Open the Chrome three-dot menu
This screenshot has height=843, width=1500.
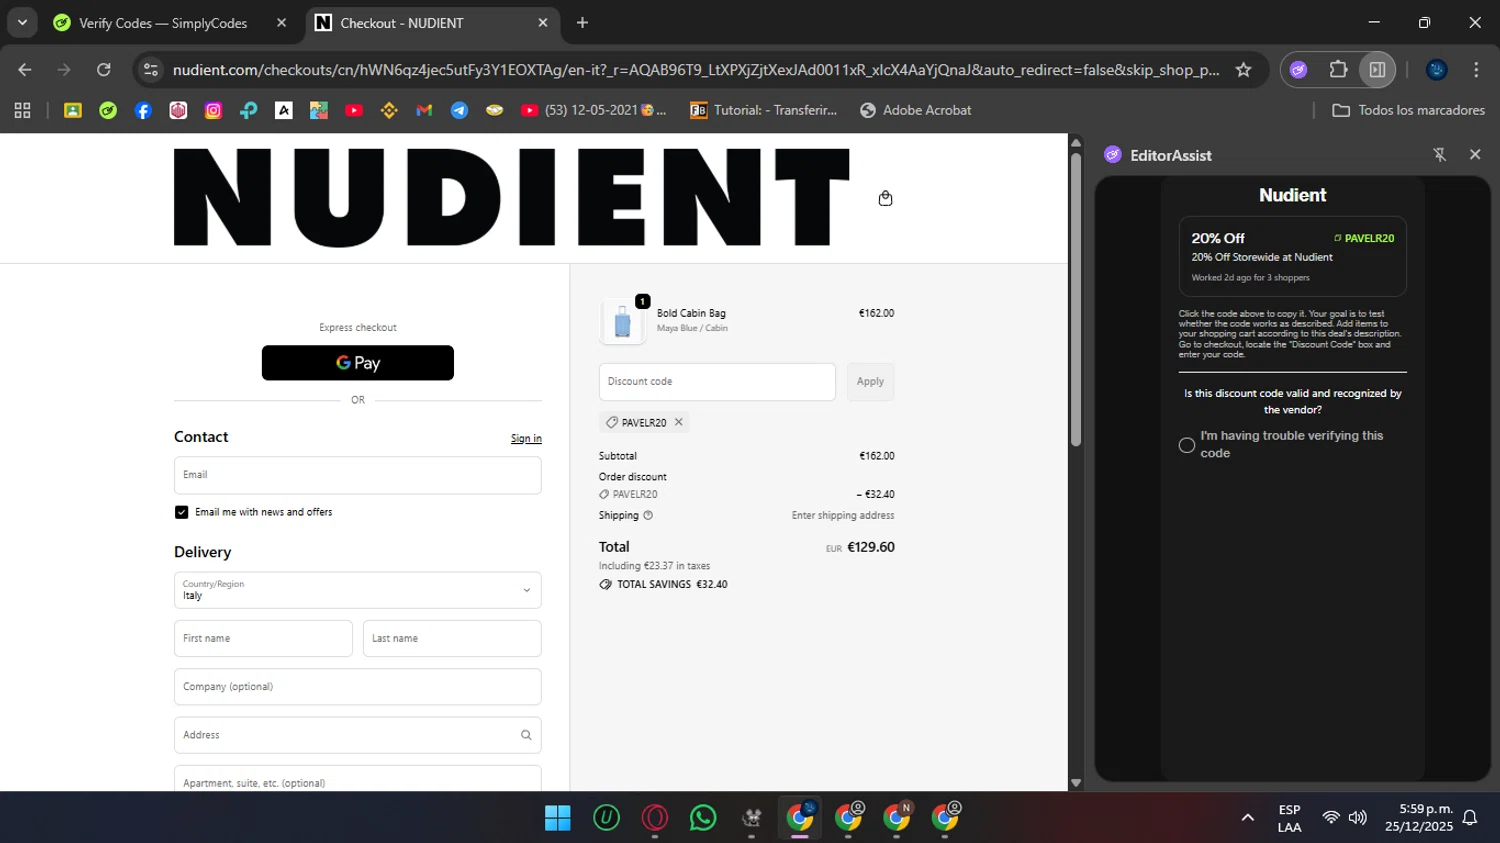[x=1476, y=70]
